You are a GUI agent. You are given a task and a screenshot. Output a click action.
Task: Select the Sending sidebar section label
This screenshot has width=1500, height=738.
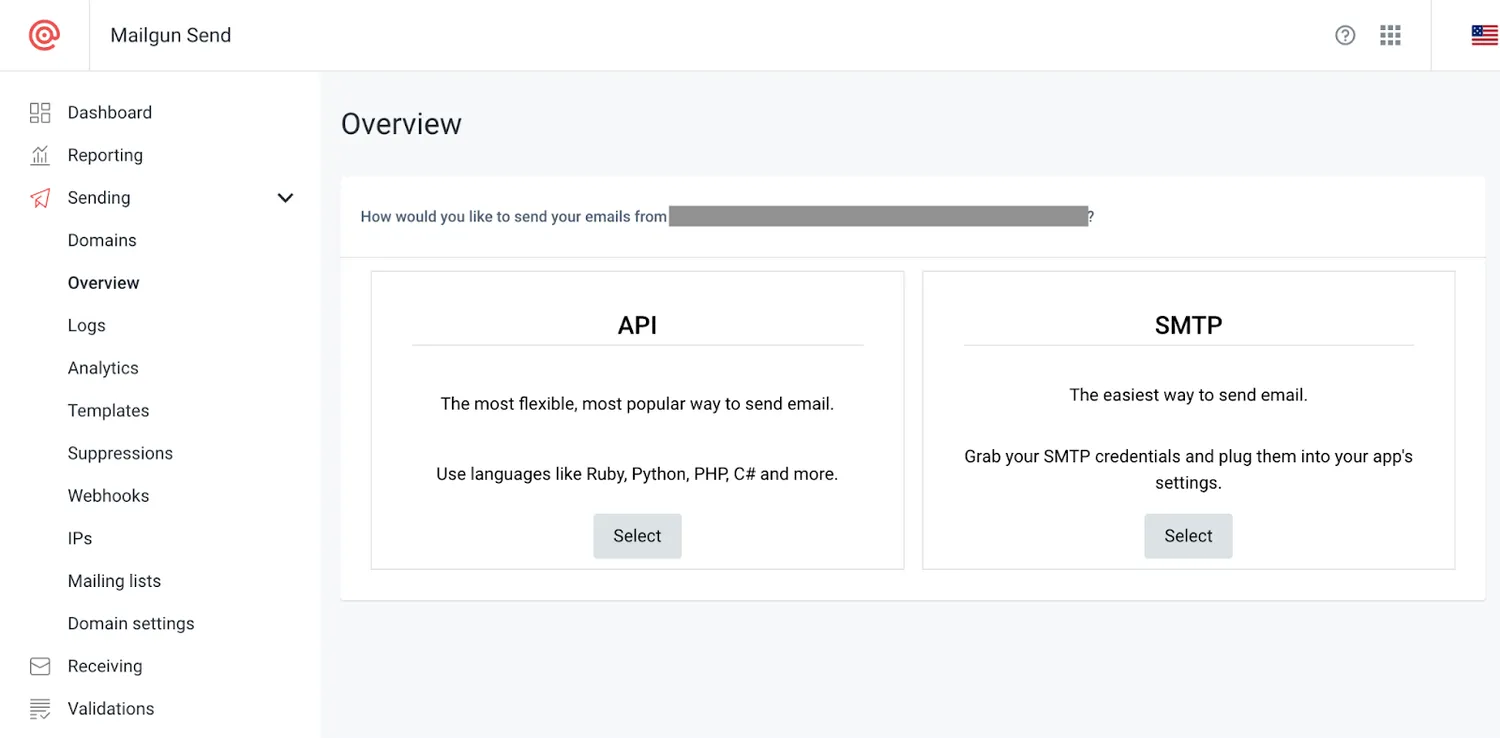99,198
